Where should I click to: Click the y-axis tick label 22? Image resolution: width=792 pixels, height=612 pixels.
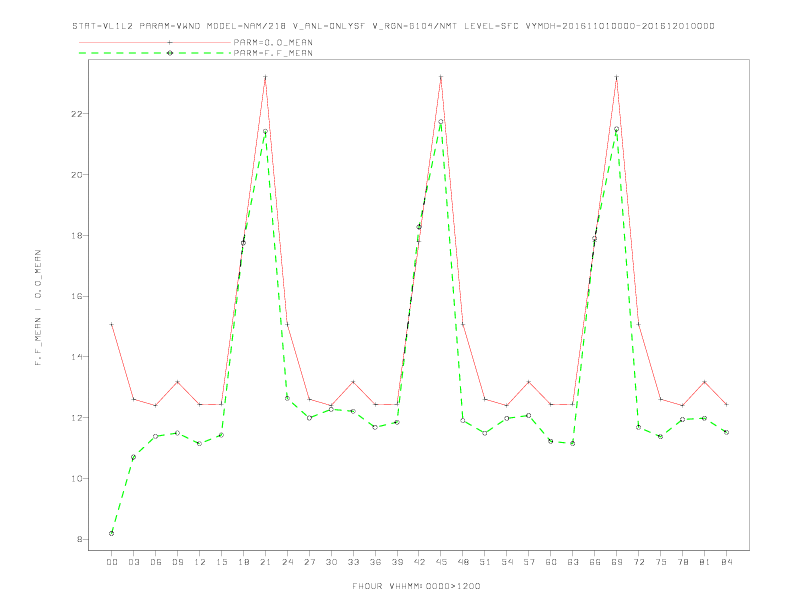click(x=76, y=114)
